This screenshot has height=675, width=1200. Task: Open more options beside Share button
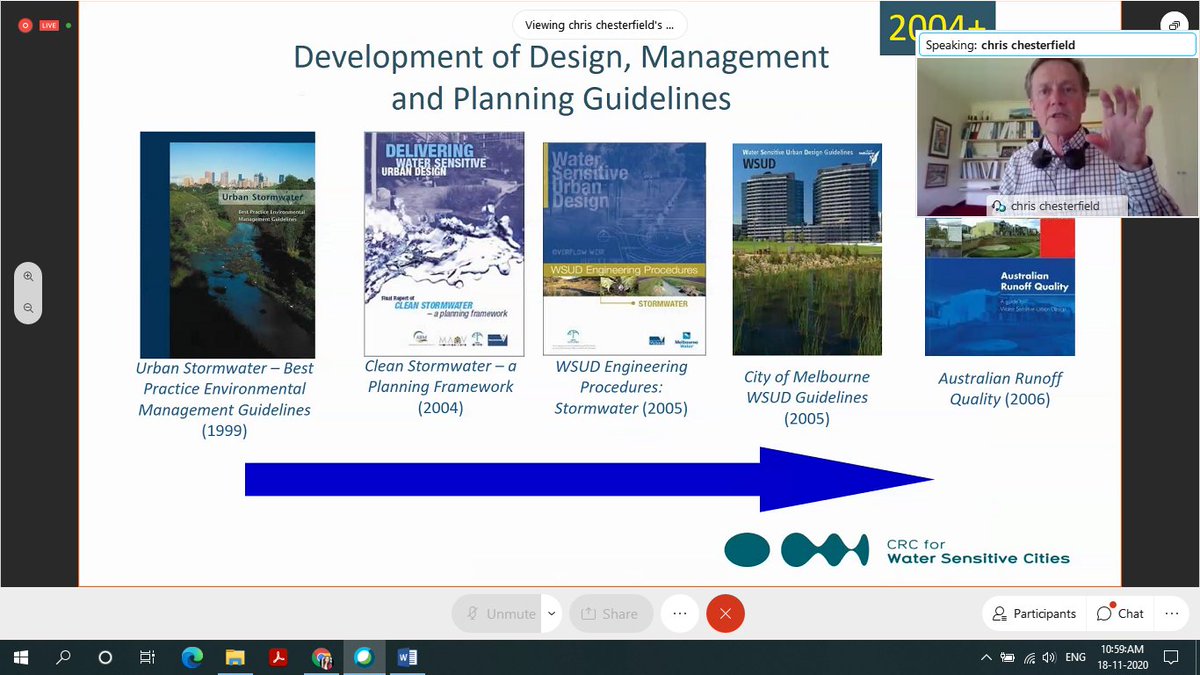(679, 614)
